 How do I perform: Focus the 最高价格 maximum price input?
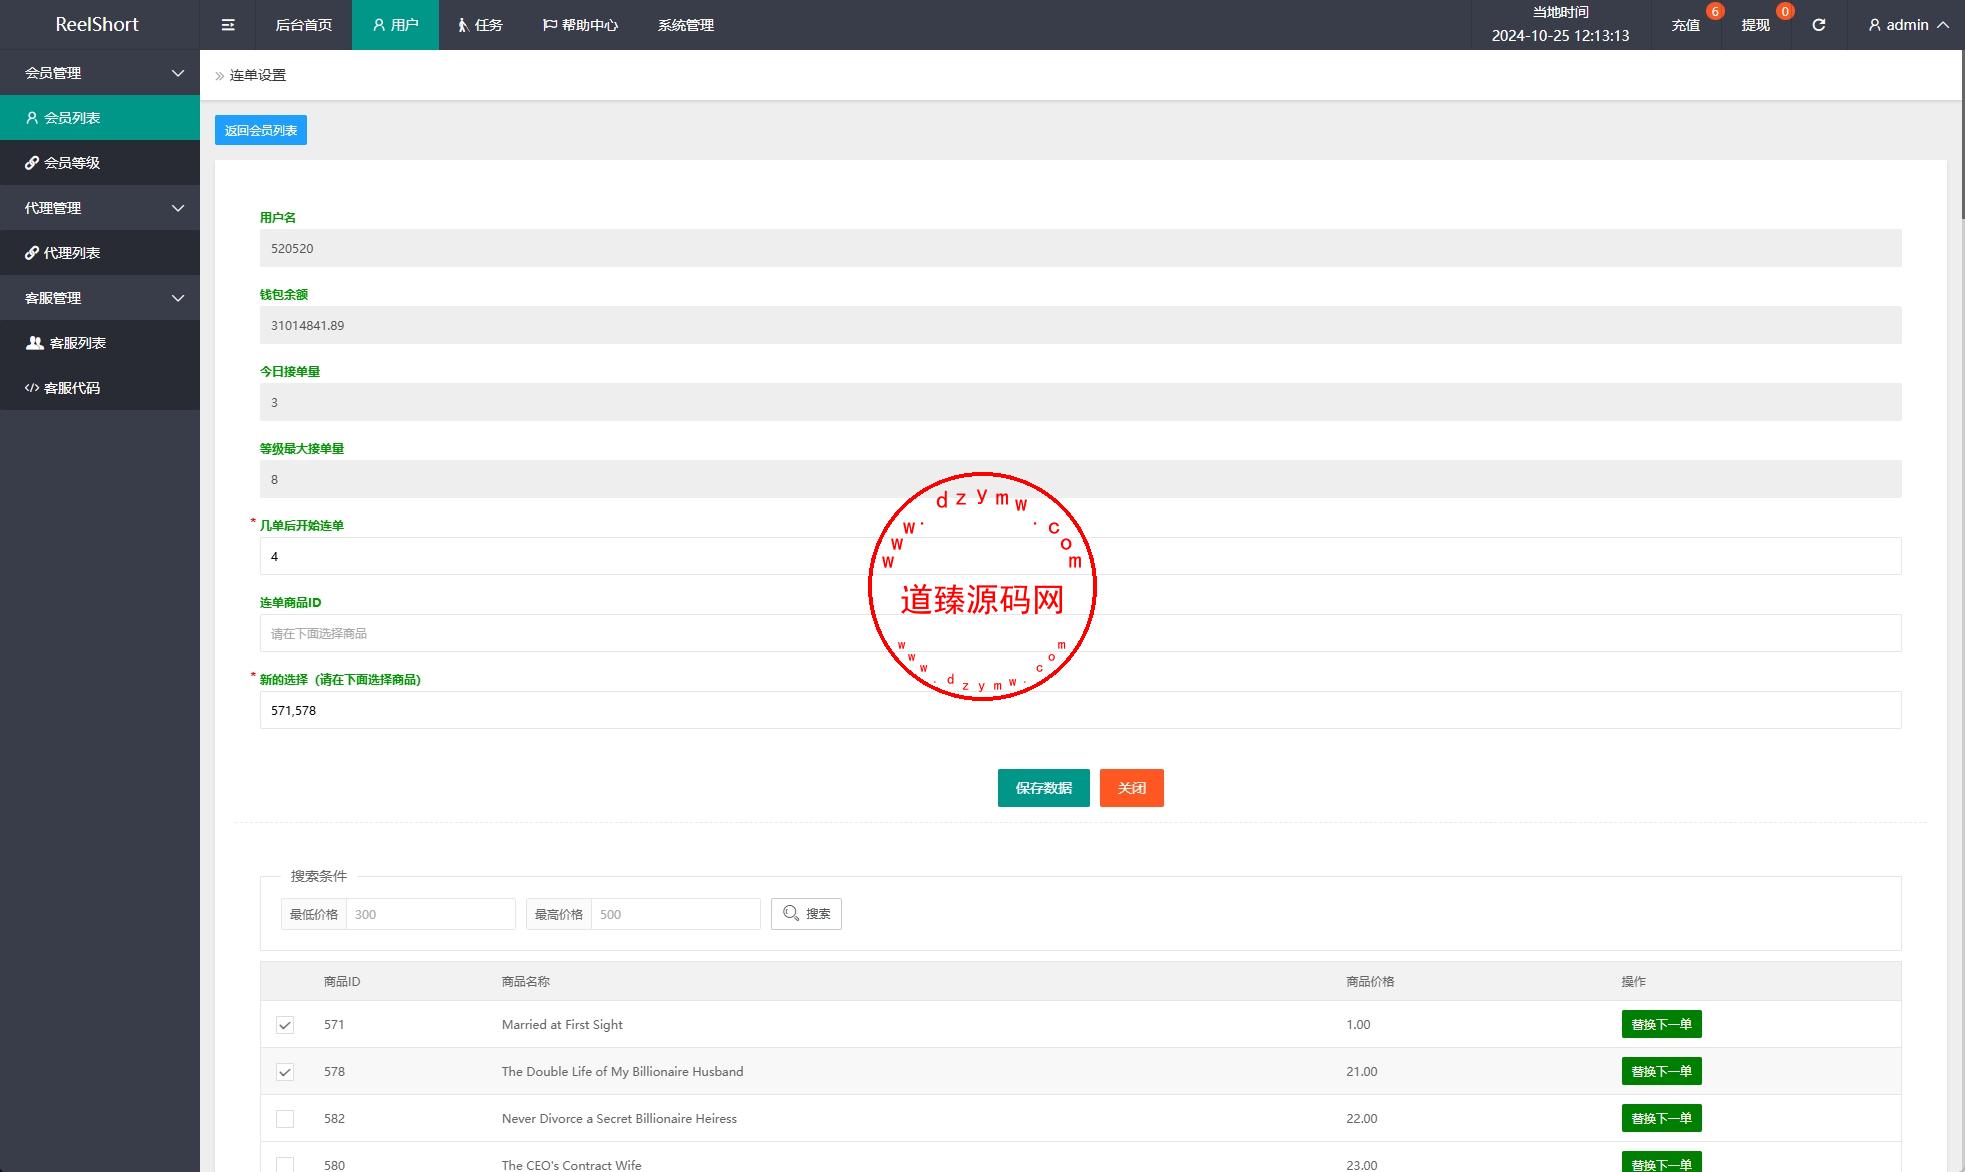(x=675, y=914)
